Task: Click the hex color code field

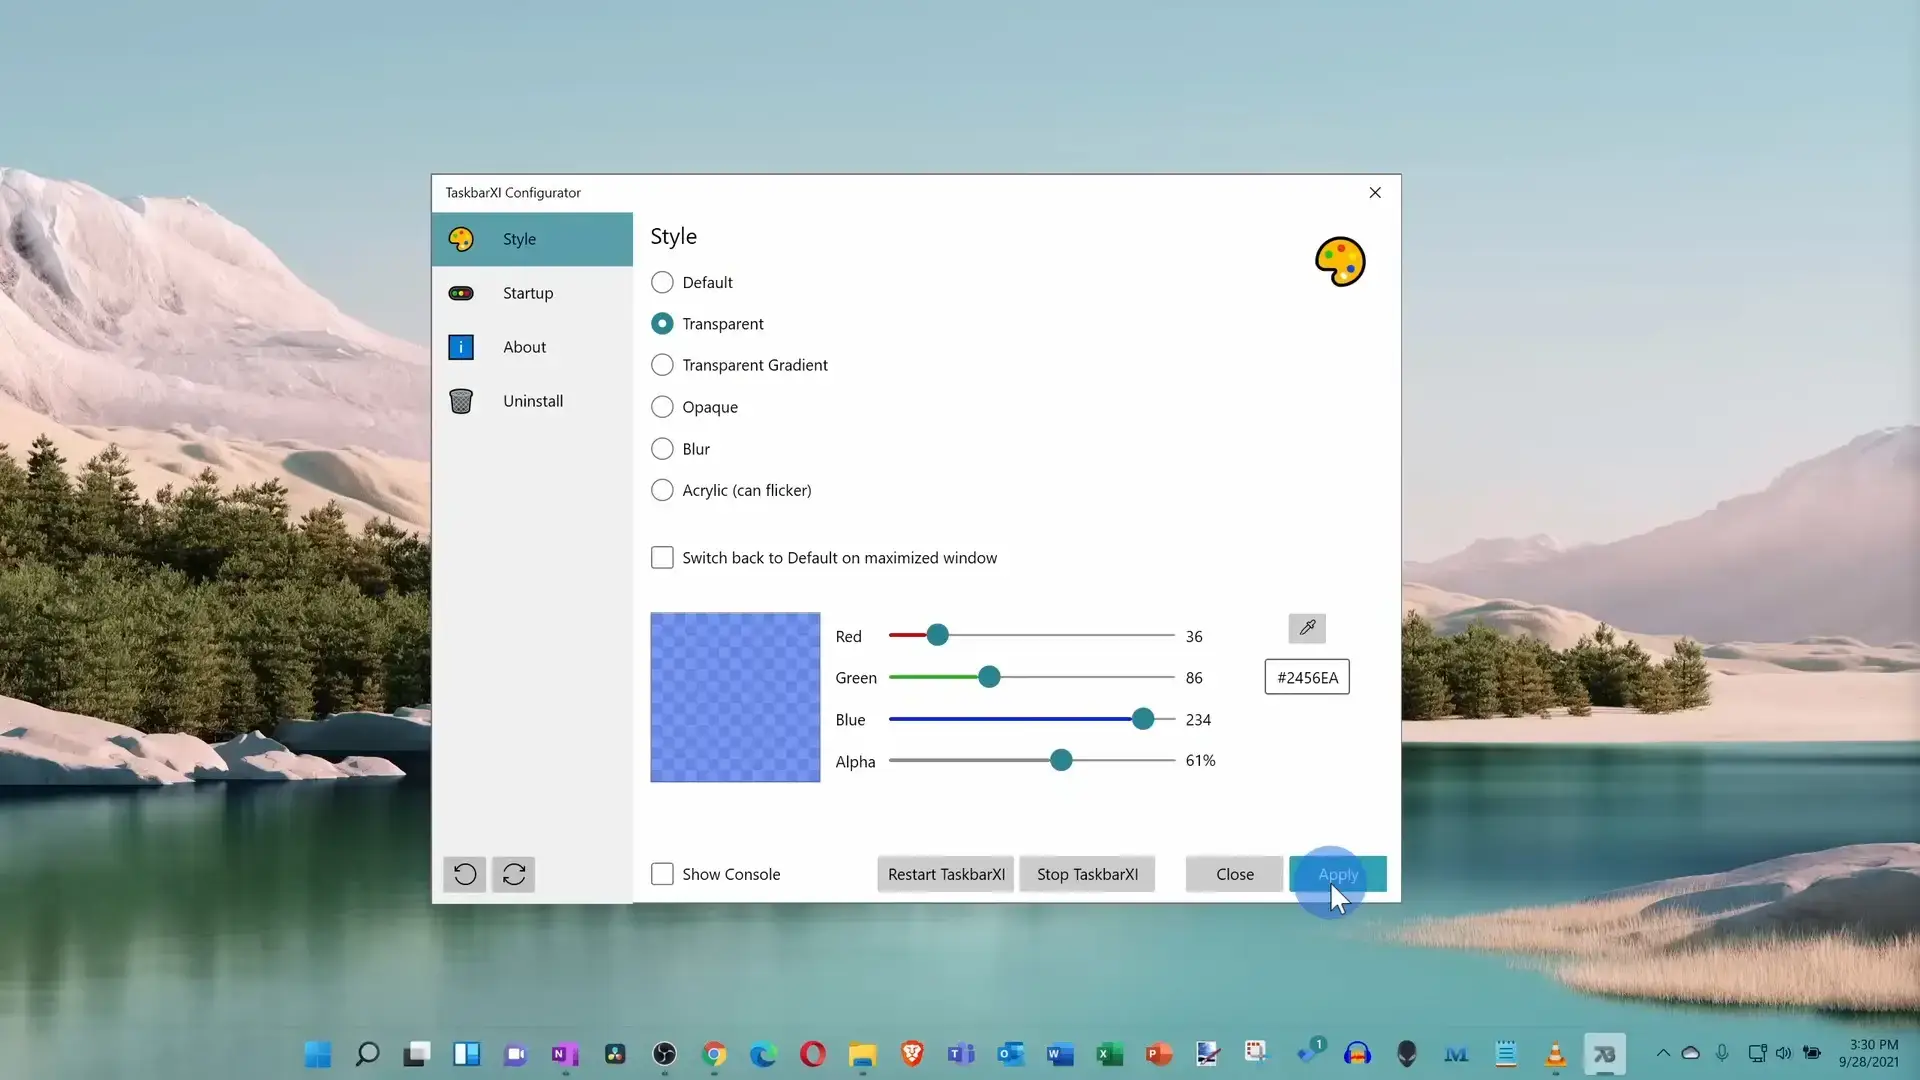Action: [1306, 678]
